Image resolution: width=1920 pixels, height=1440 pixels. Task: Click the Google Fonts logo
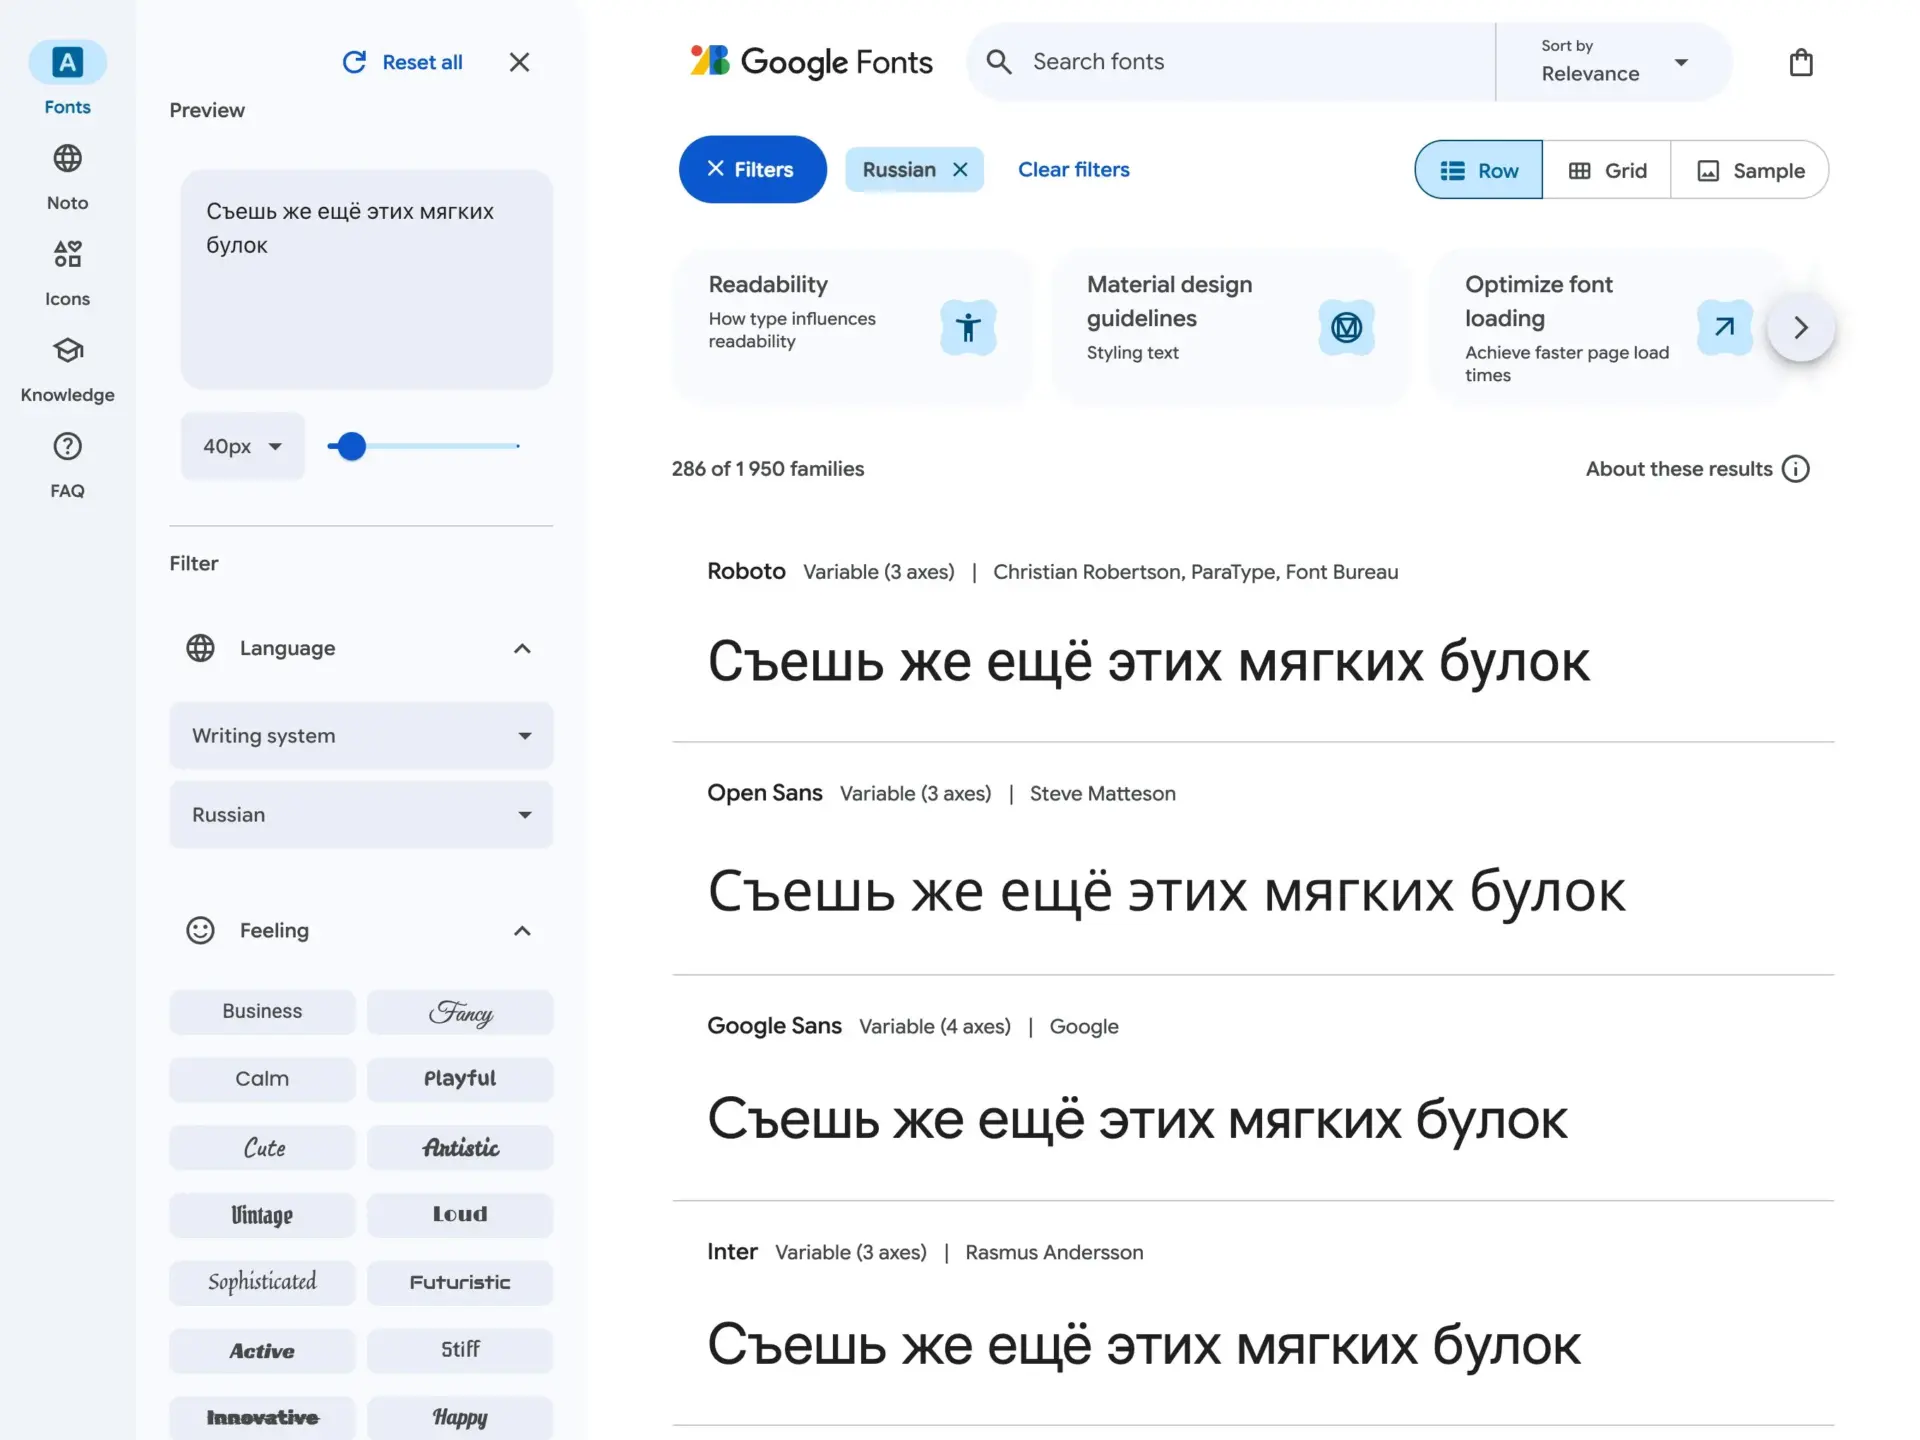[811, 62]
